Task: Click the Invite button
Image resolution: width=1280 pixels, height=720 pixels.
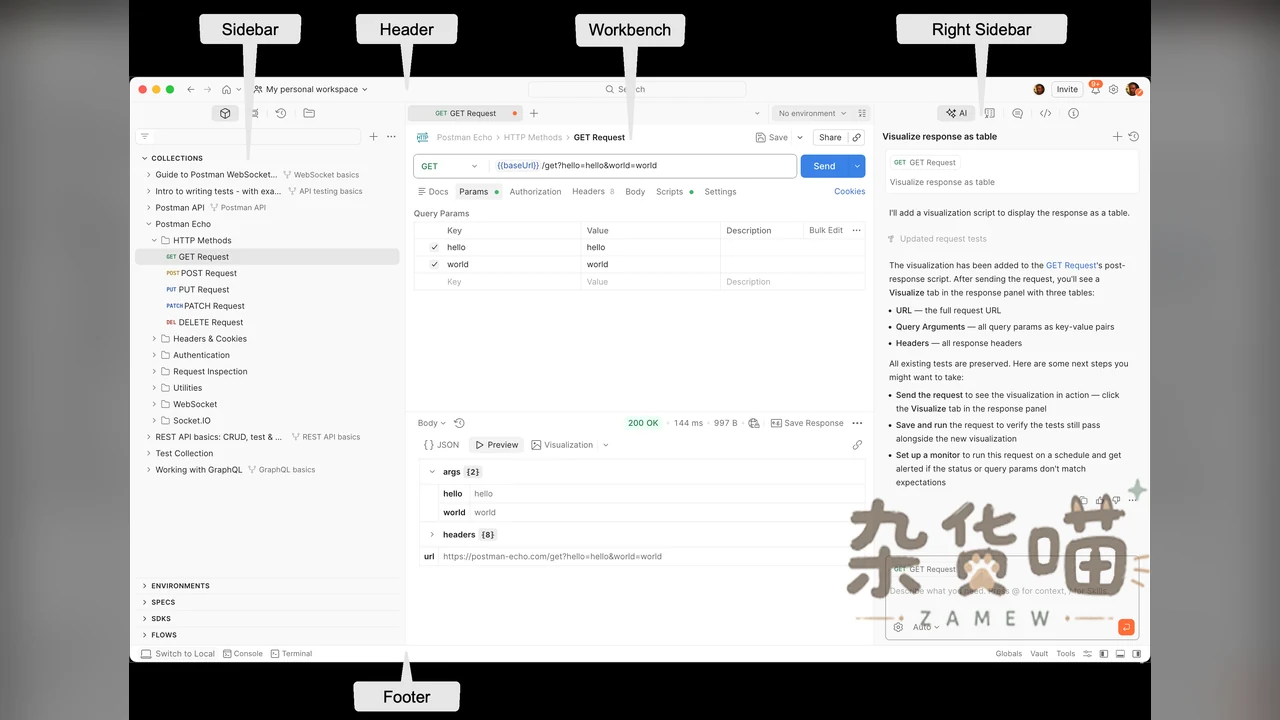Action: 1067,89
